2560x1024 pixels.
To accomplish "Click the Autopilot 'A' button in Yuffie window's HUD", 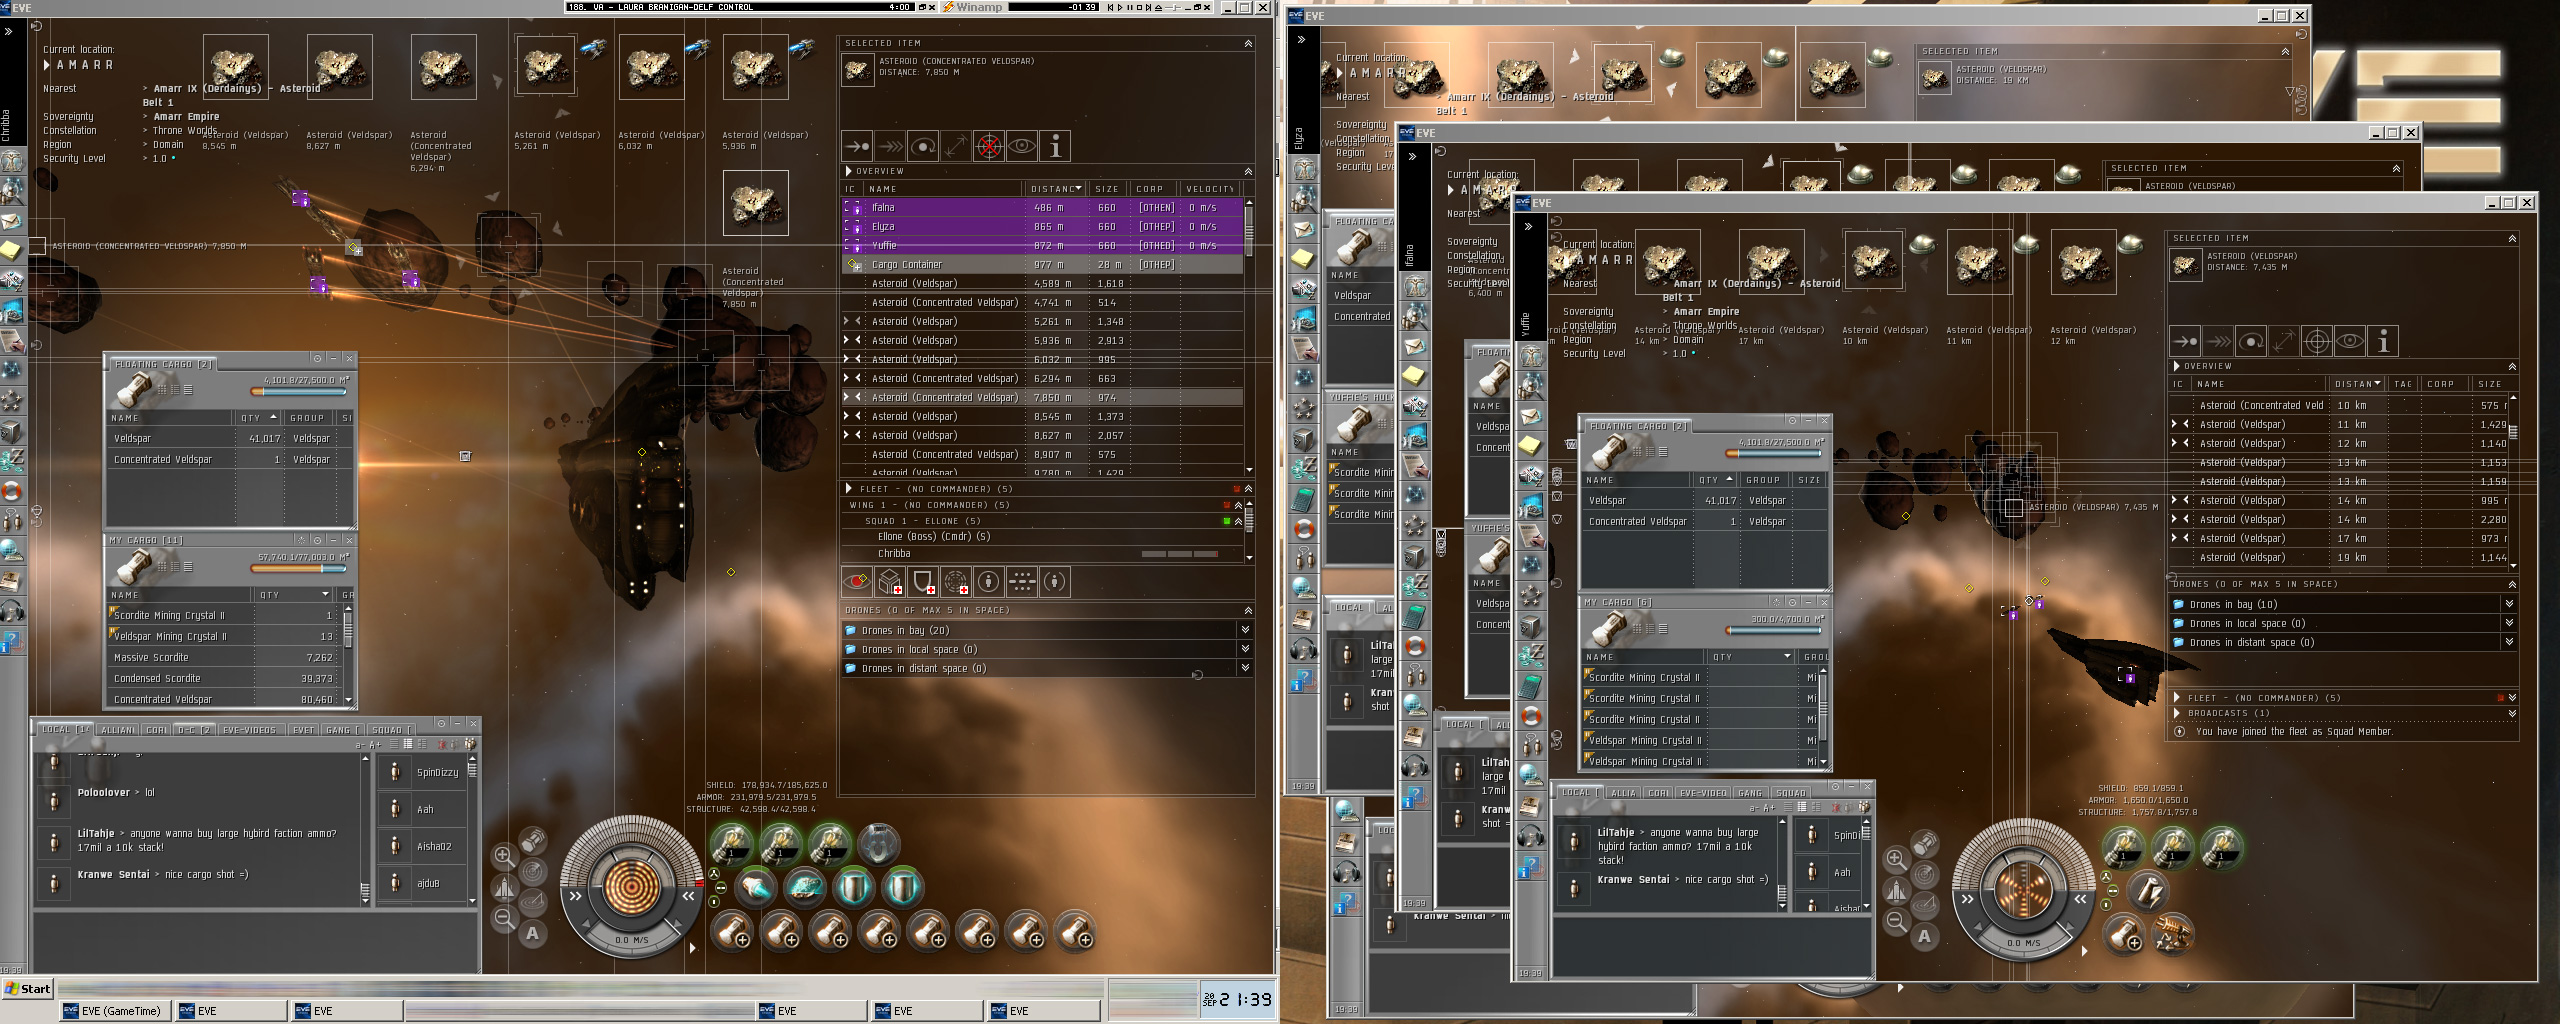I will click(x=1924, y=937).
